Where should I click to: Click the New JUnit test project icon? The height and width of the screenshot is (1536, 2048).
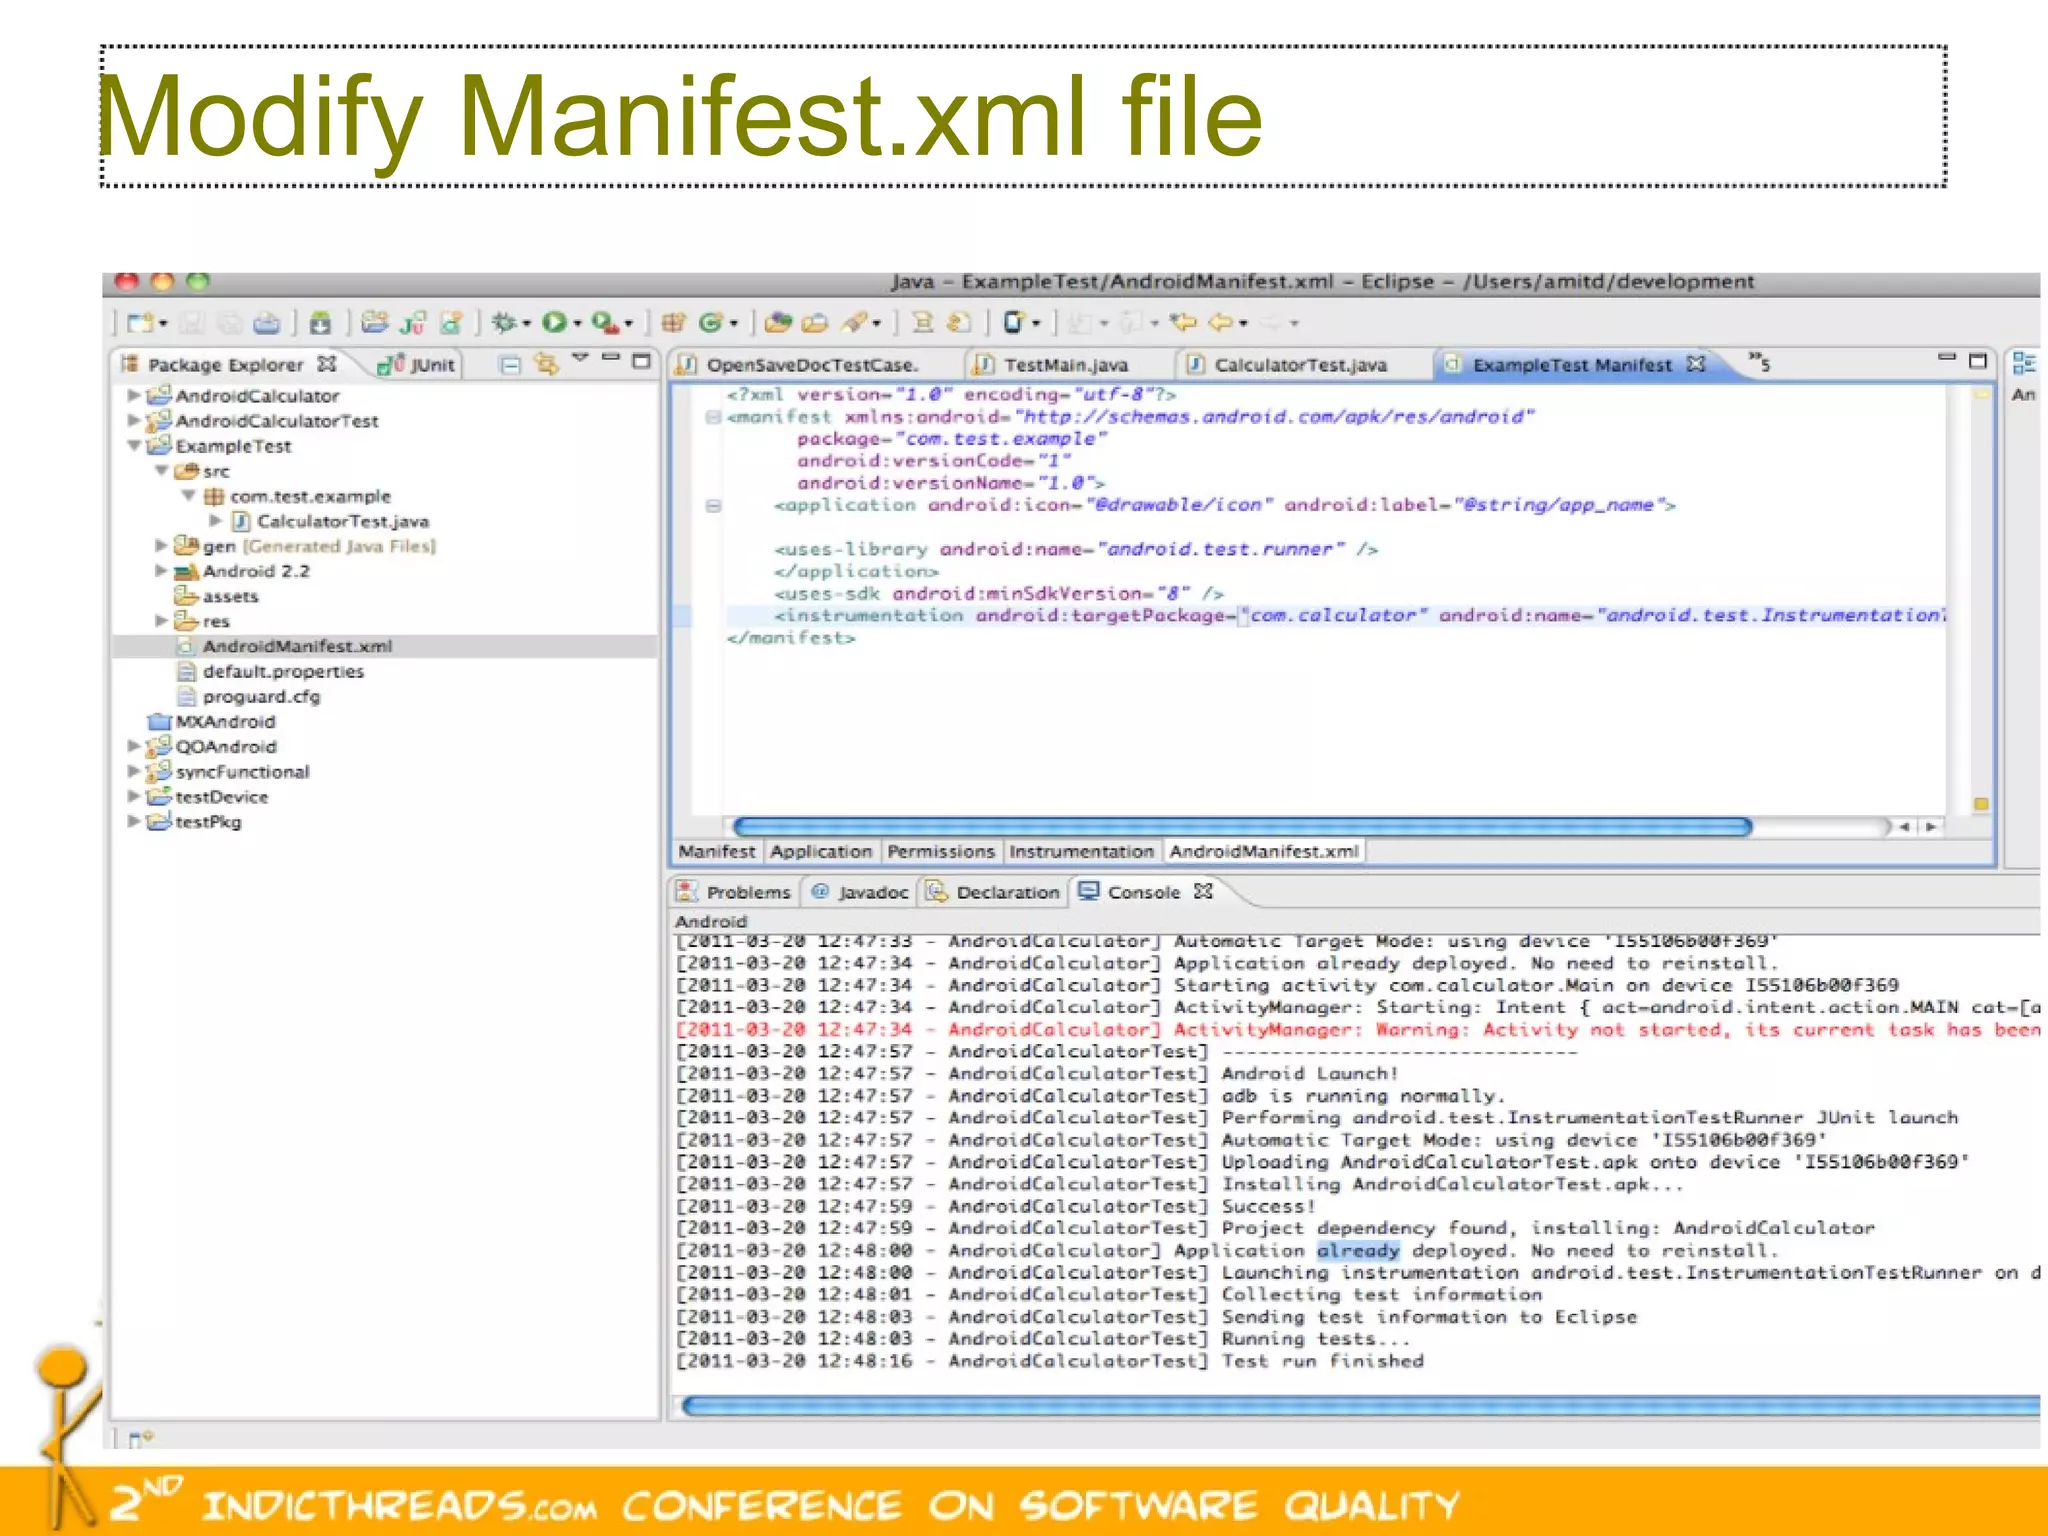click(x=412, y=322)
